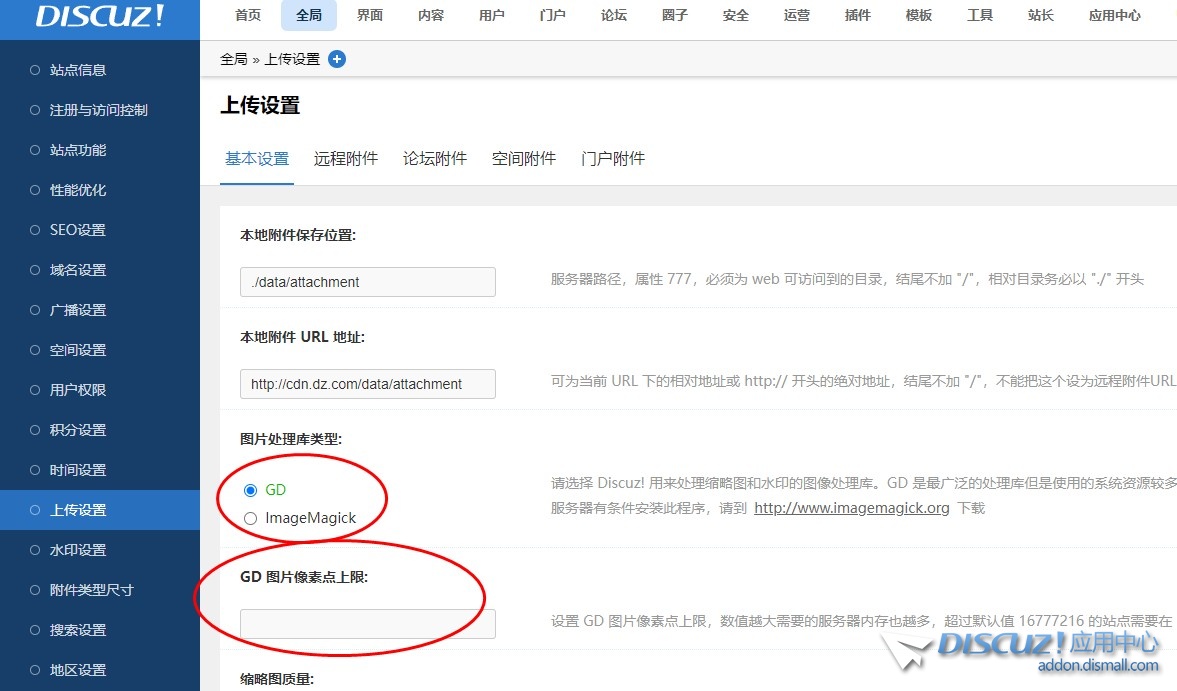Switch to the 论坛附件 tab
The image size is (1177, 691).
point(435,159)
